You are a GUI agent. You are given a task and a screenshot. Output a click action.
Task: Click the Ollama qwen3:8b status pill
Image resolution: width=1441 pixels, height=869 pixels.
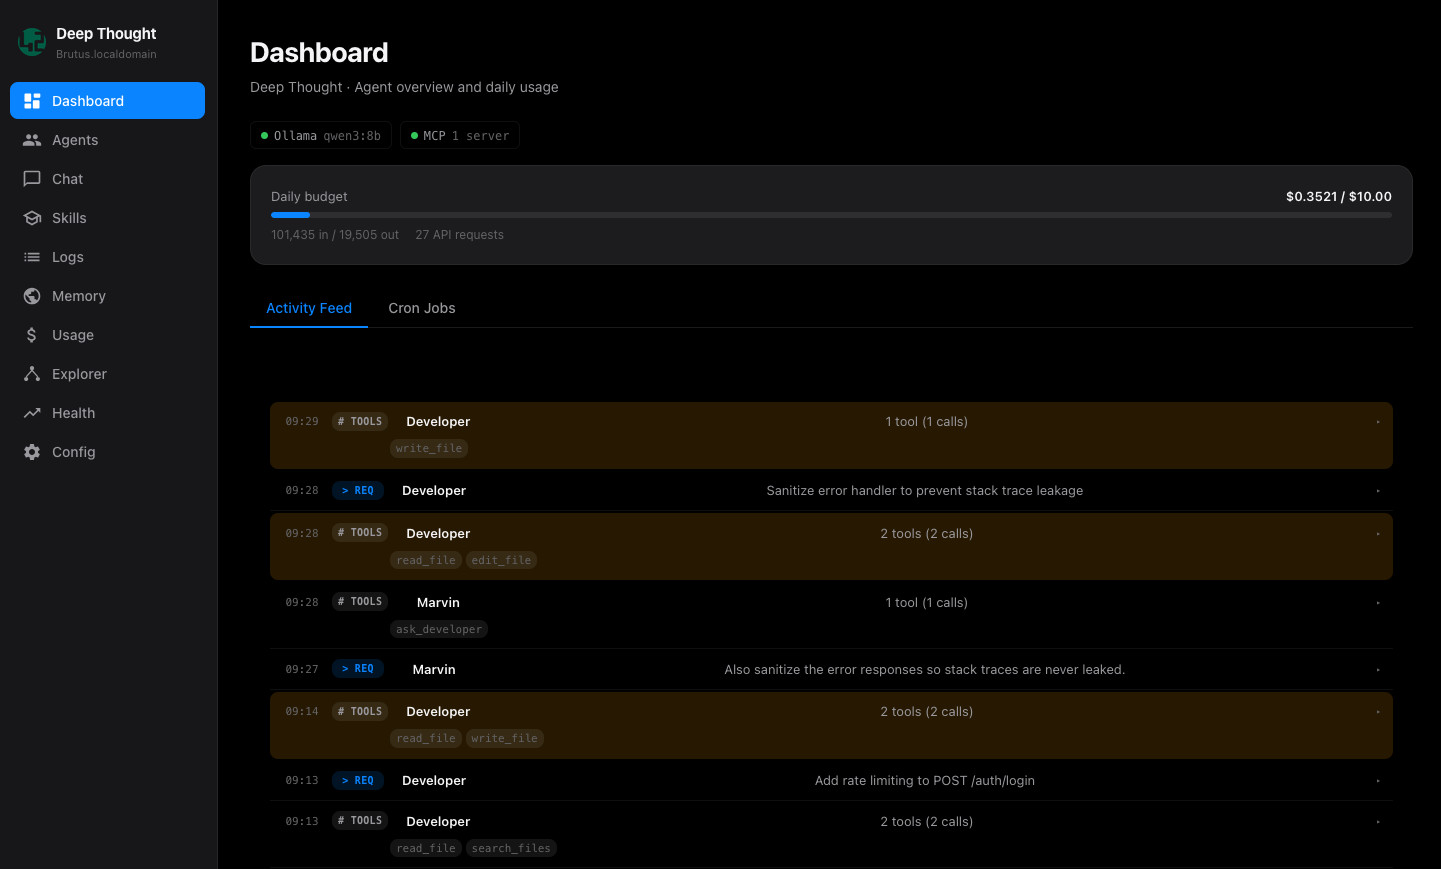(x=320, y=135)
